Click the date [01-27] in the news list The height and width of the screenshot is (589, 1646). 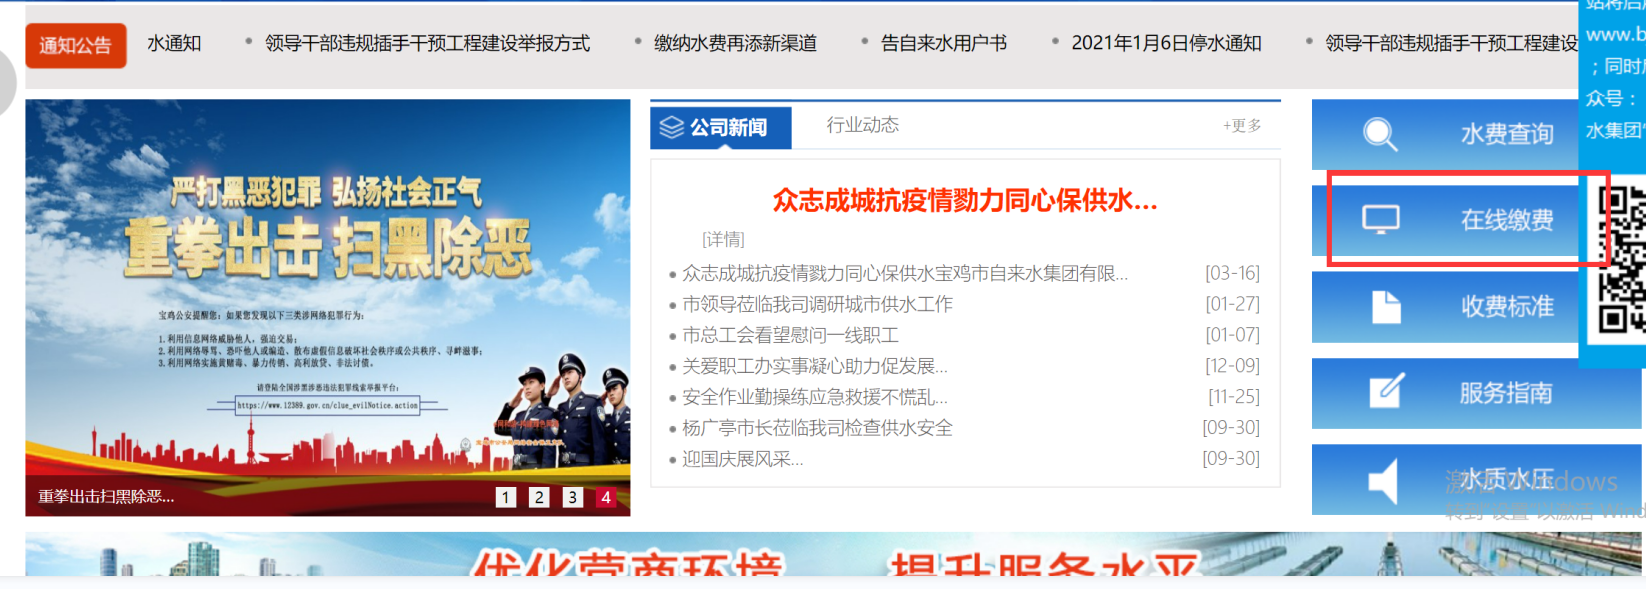click(1232, 304)
